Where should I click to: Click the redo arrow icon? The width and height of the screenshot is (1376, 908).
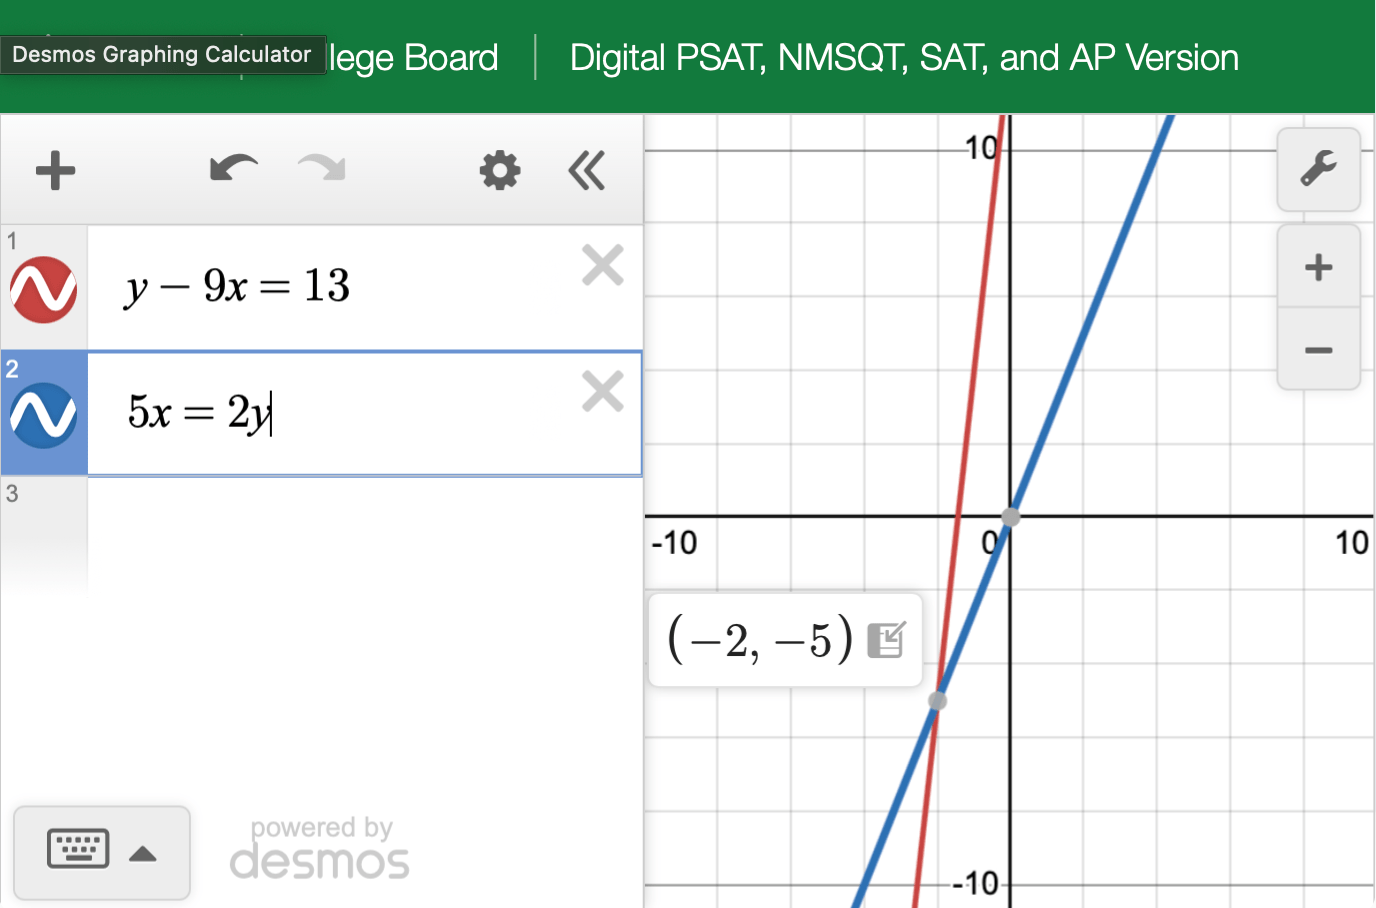319,169
